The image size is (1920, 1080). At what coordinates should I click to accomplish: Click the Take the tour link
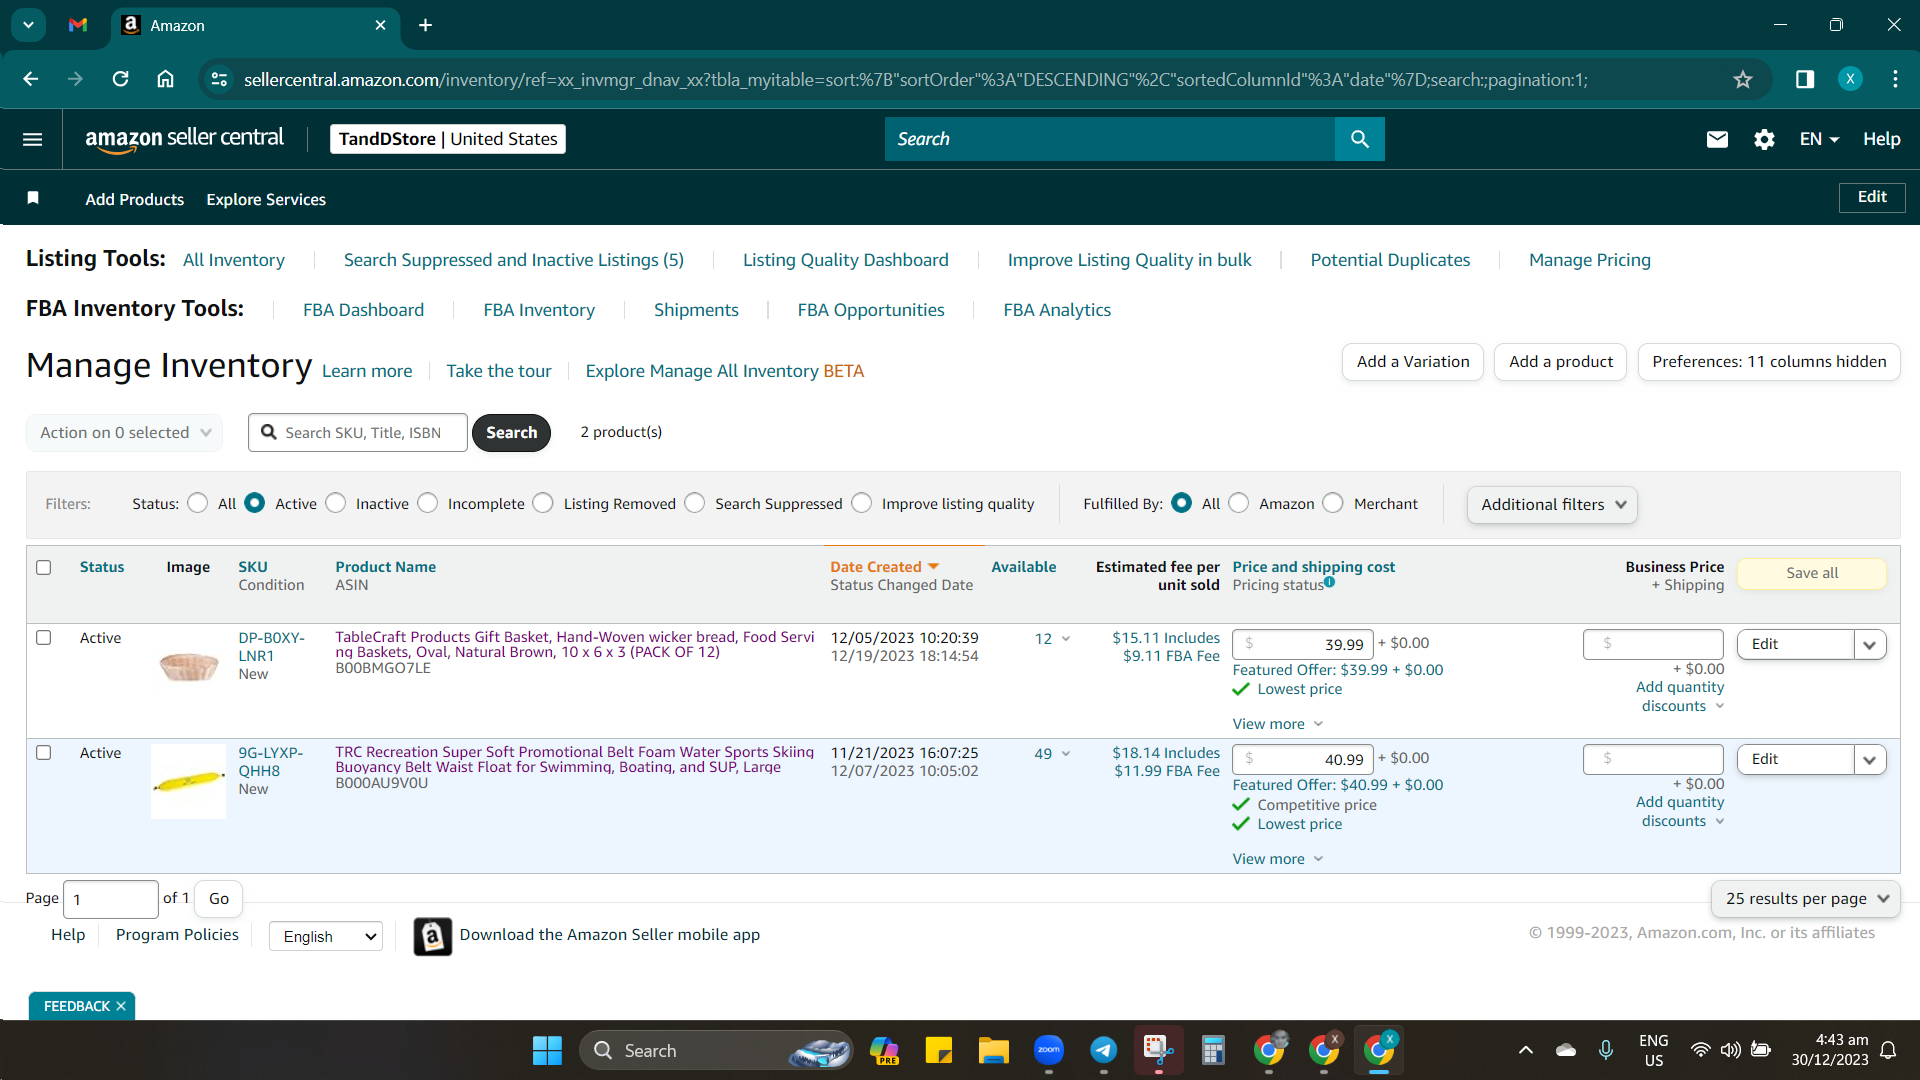tap(498, 371)
